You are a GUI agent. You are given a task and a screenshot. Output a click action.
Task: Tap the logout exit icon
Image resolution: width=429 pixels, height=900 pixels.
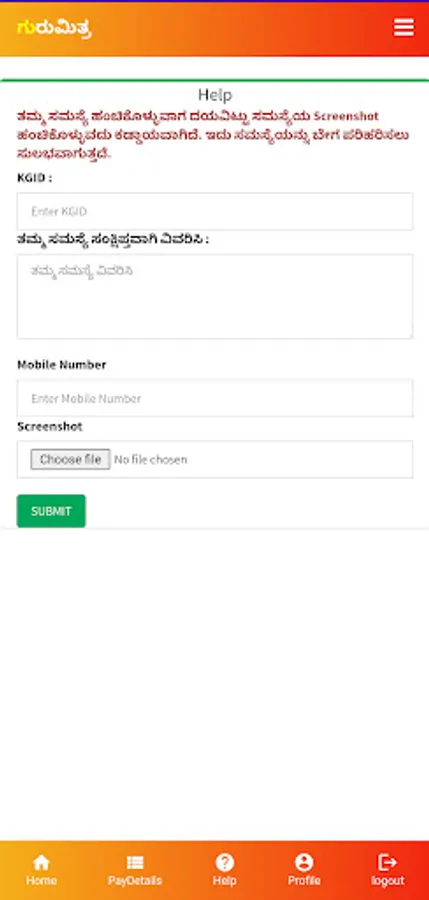click(x=387, y=862)
